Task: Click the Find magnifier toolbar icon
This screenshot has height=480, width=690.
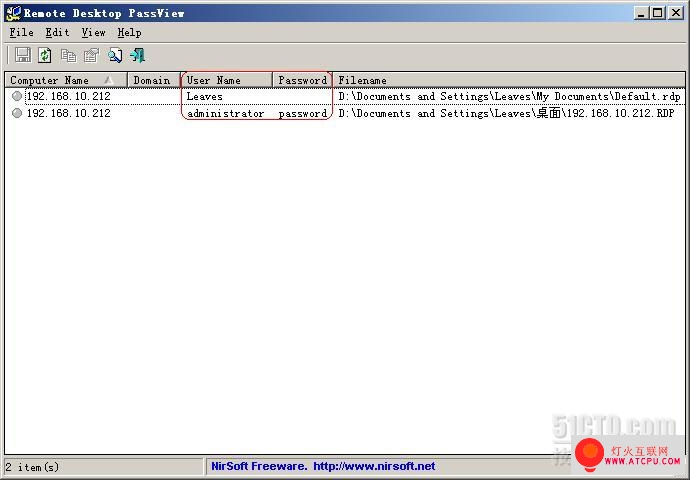Action: pyautogui.click(x=115, y=55)
